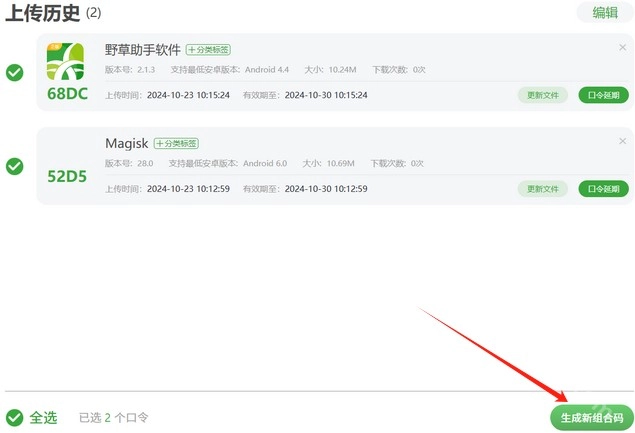Click the 生成新组合码 button
635x433 pixels.
tap(592, 418)
